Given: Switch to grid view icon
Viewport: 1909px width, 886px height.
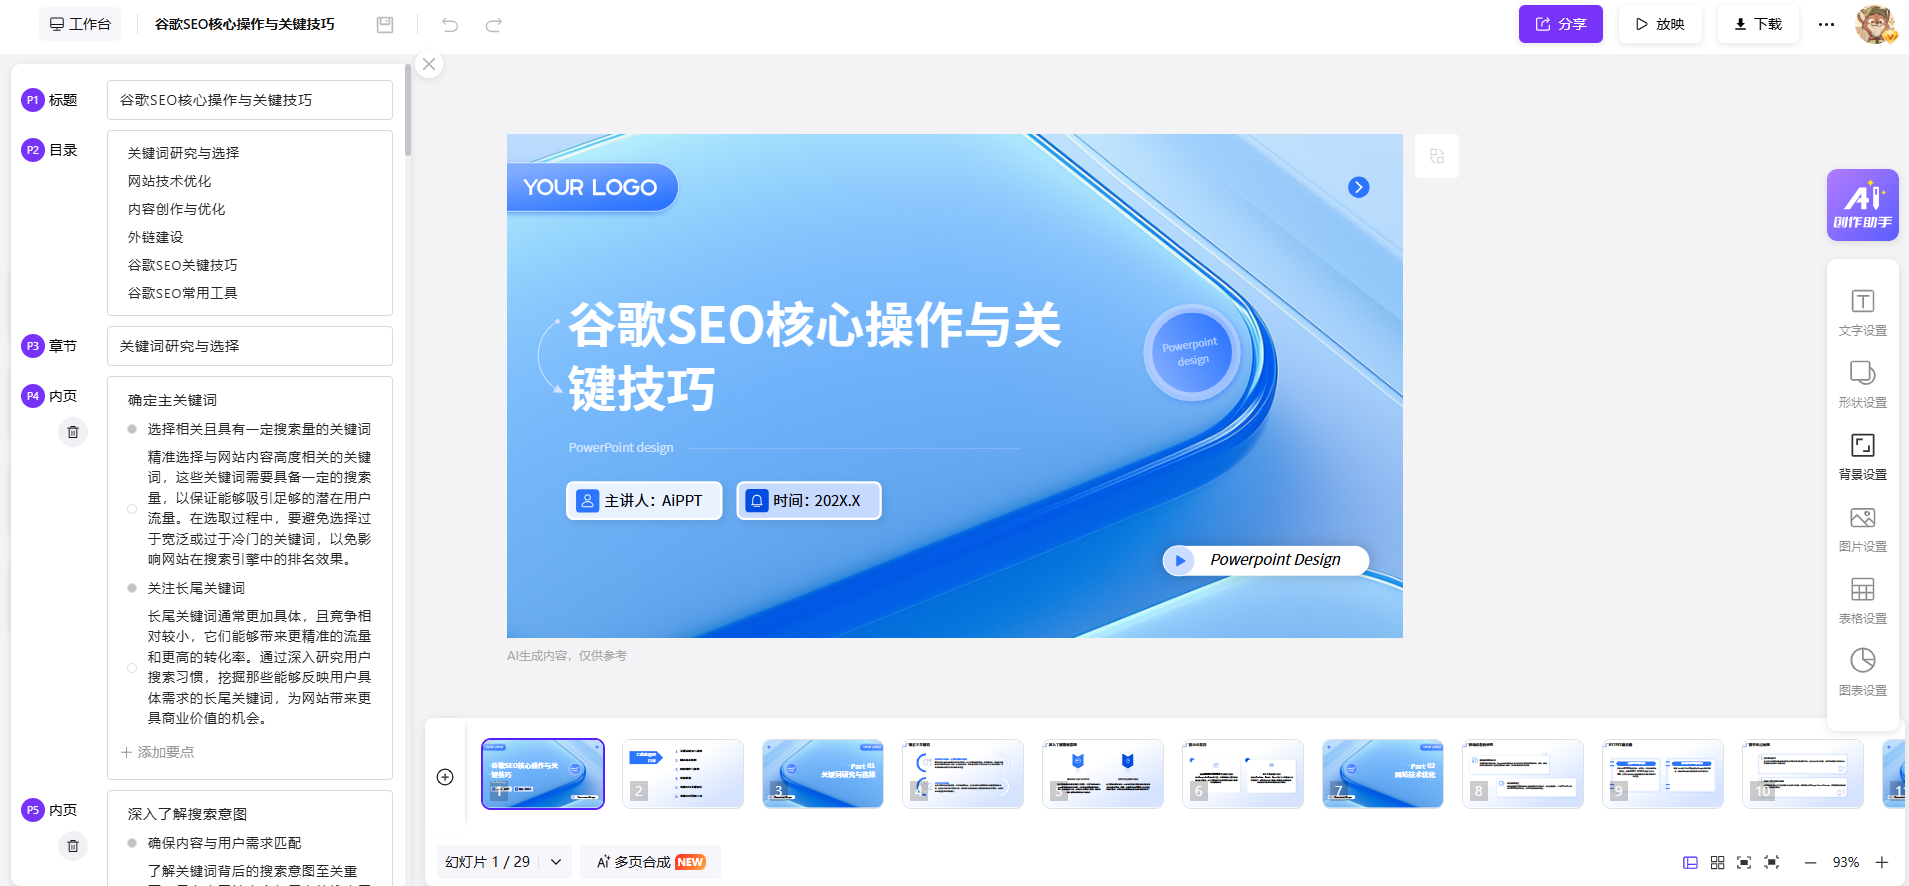Looking at the screenshot, I should pos(1717,862).
